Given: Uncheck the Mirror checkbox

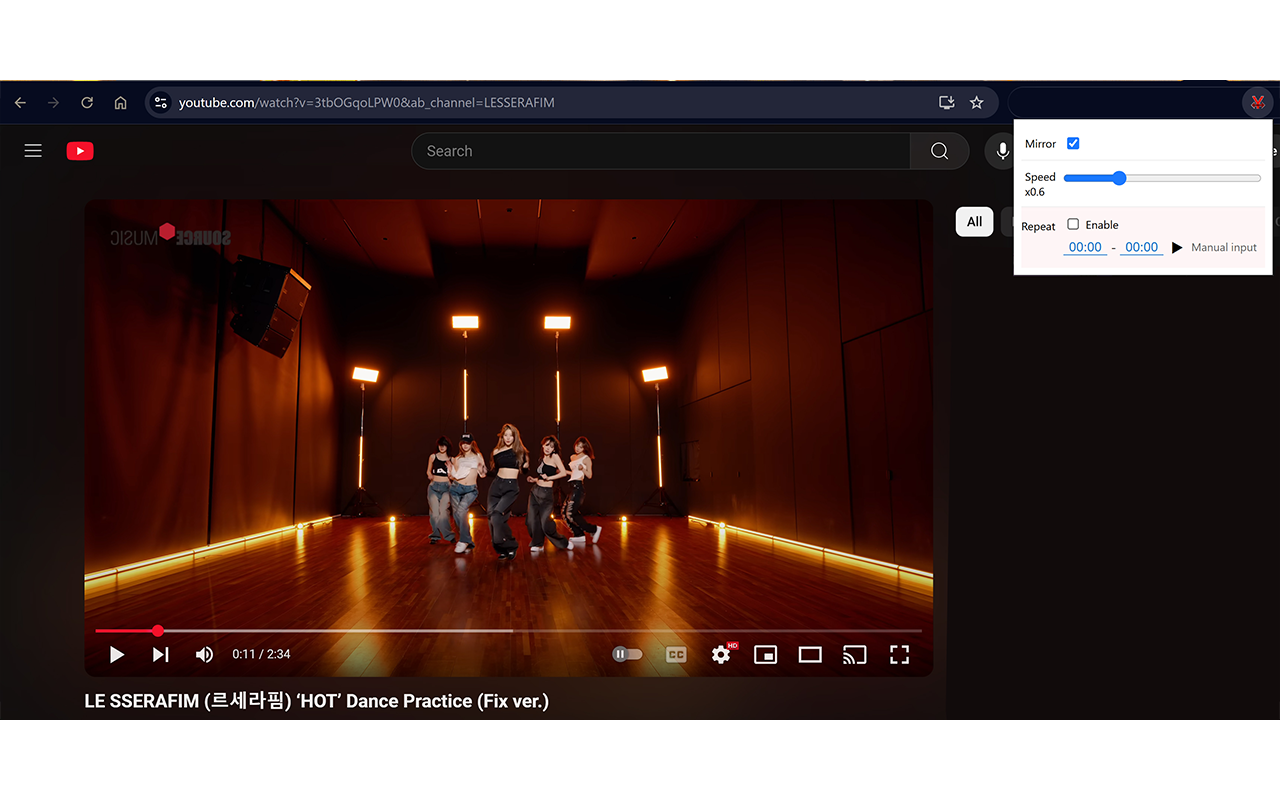Looking at the screenshot, I should coord(1073,143).
